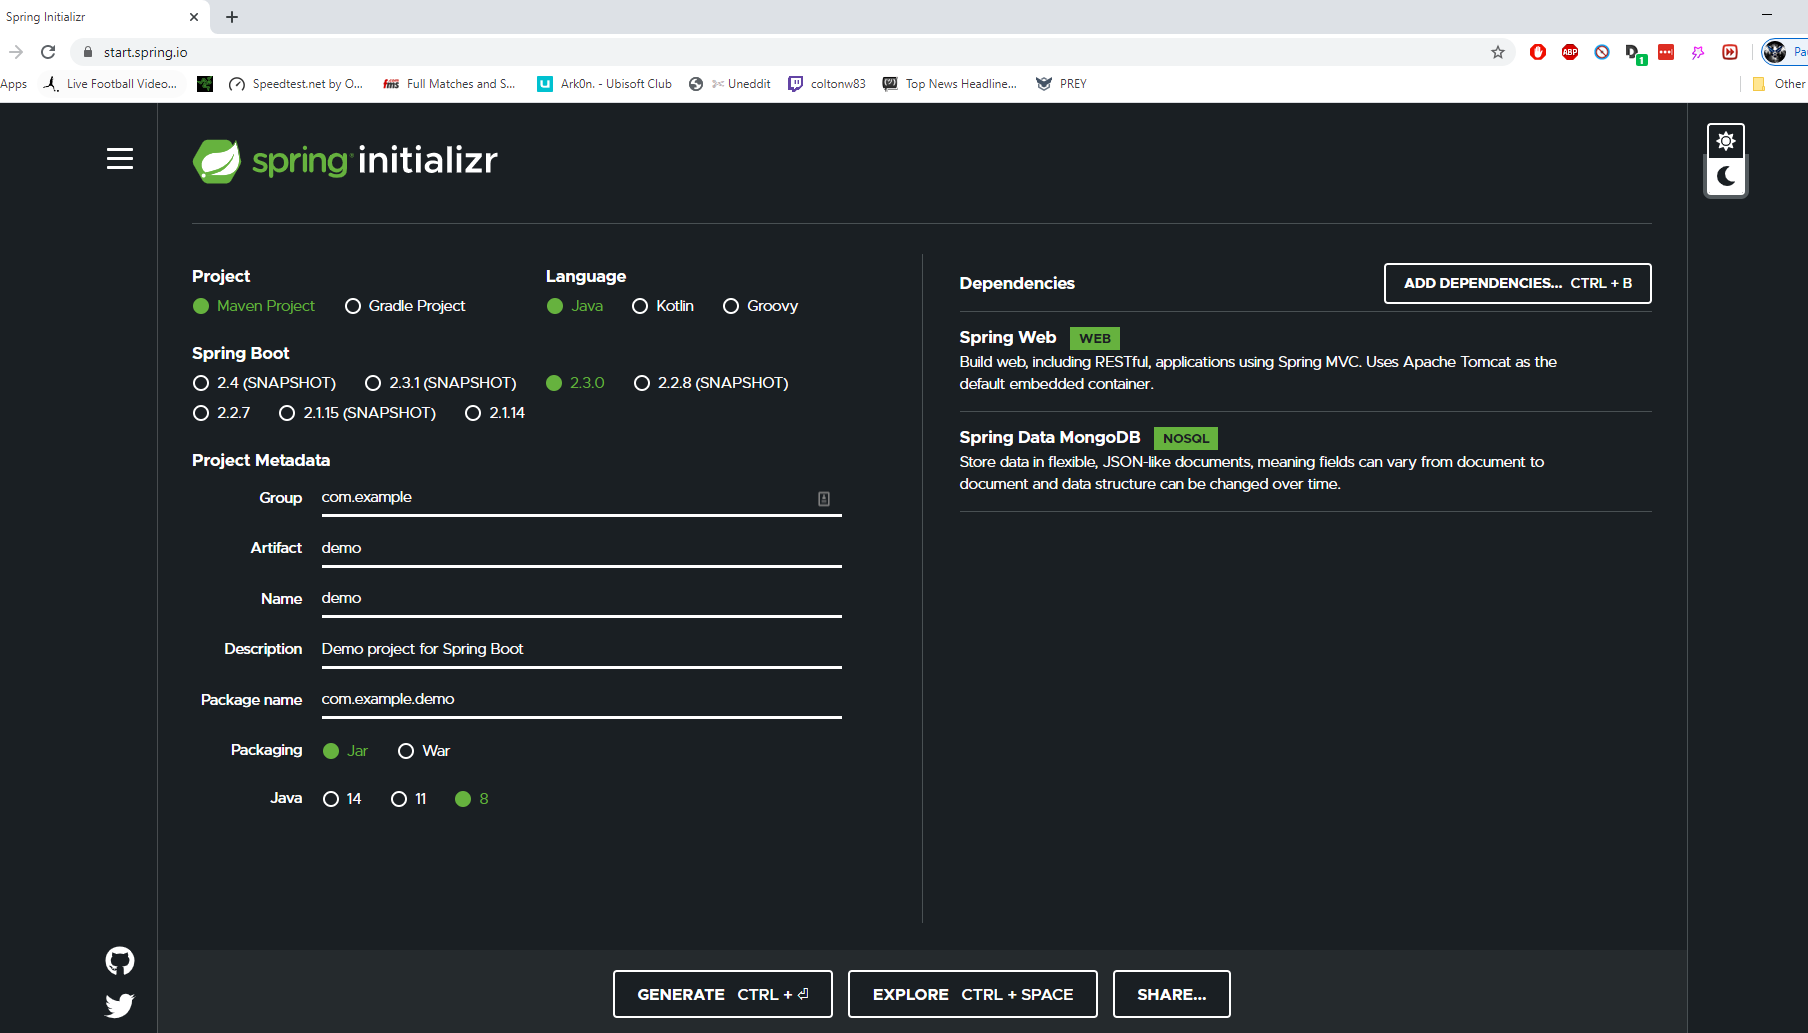Image resolution: width=1808 pixels, height=1033 pixels.
Task: Select Gradle Project option
Action: pyautogui.click(x=405, y=306)
